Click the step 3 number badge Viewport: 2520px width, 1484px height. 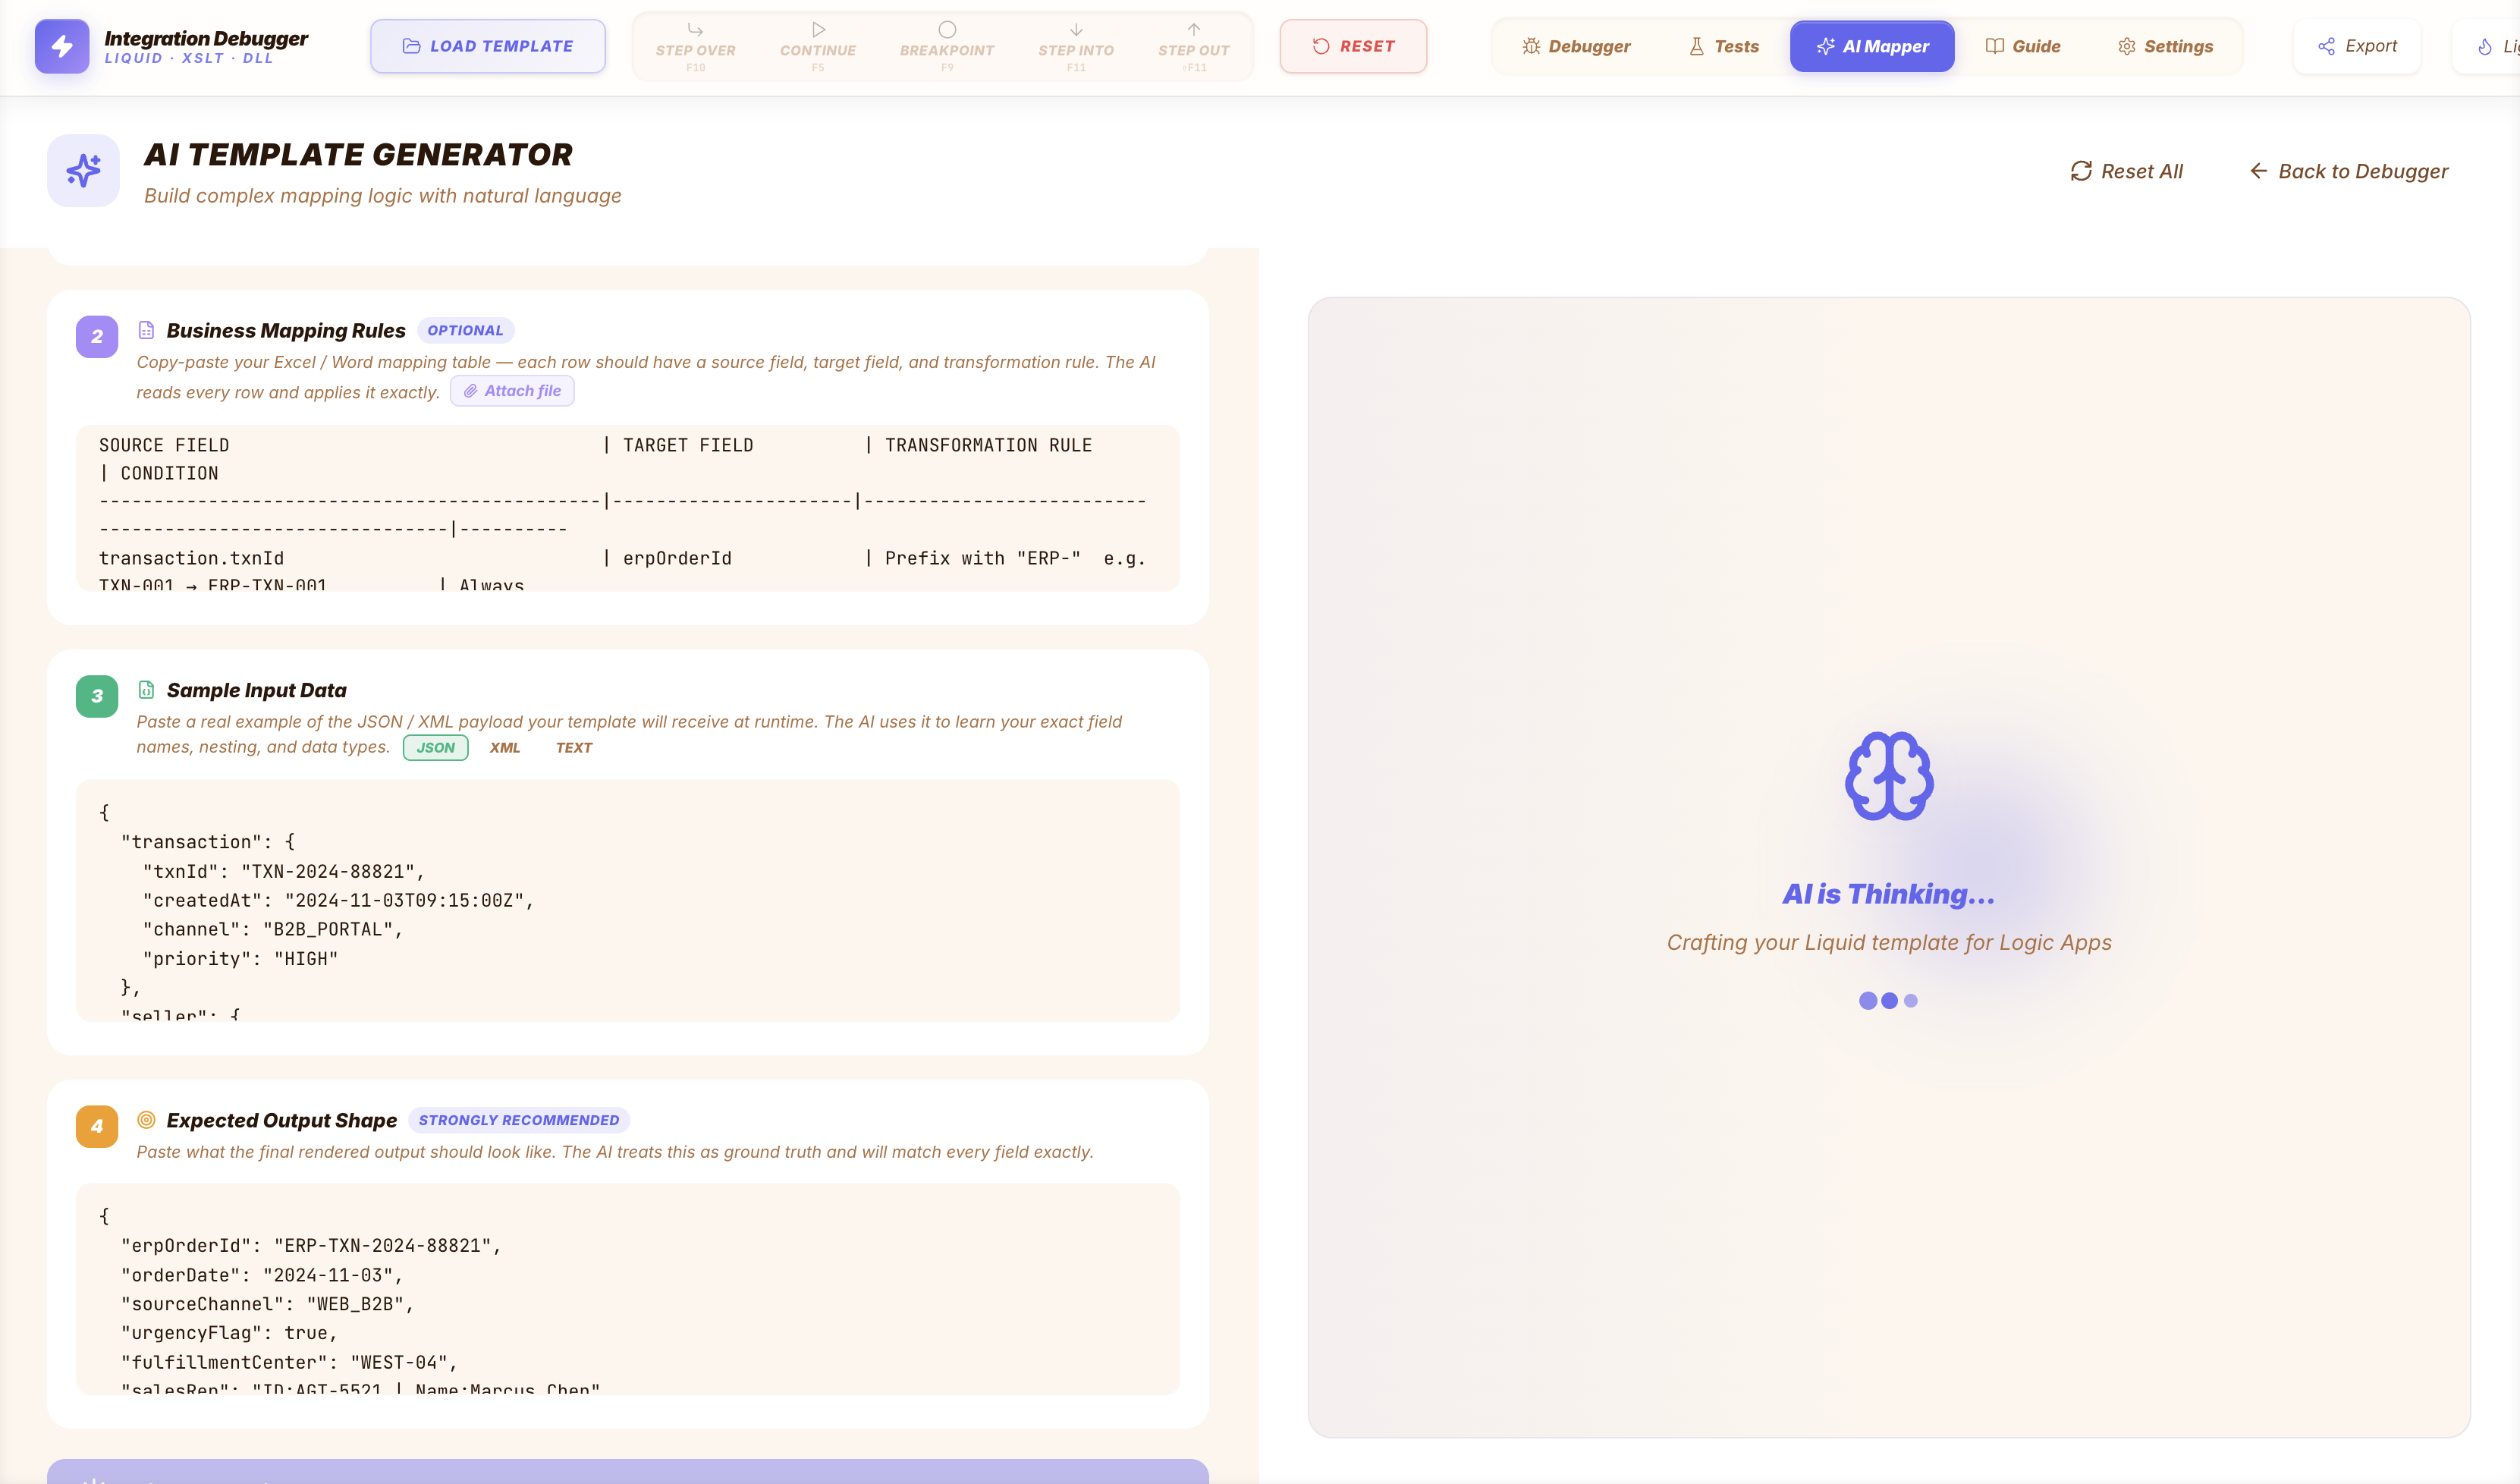97,696
